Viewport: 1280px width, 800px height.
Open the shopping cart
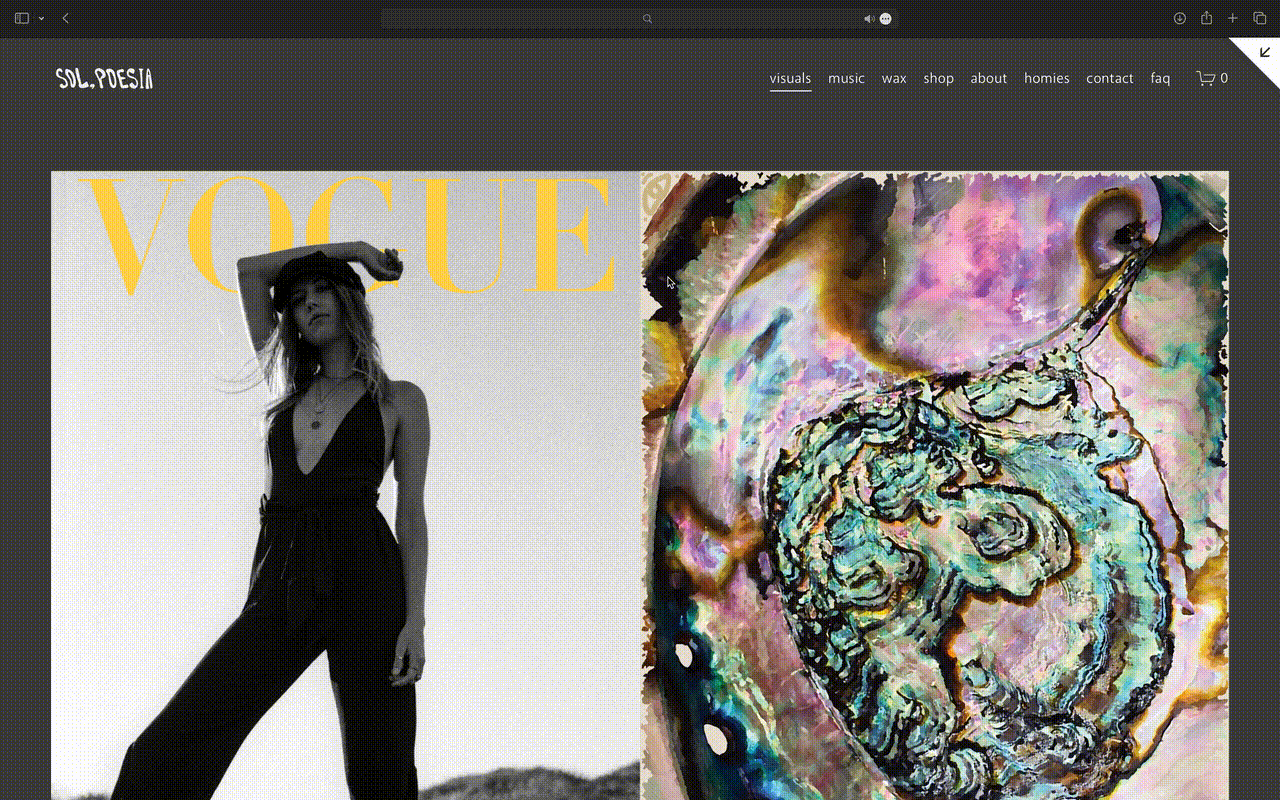1212,78
